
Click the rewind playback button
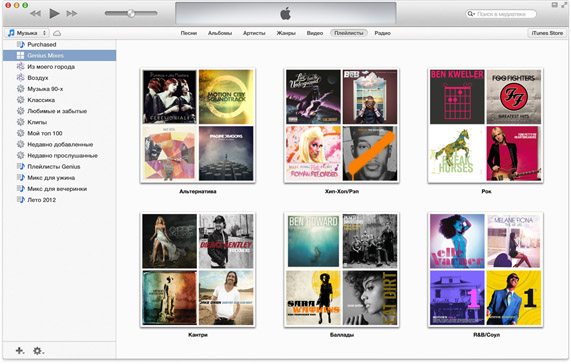[x=35, y=13]
